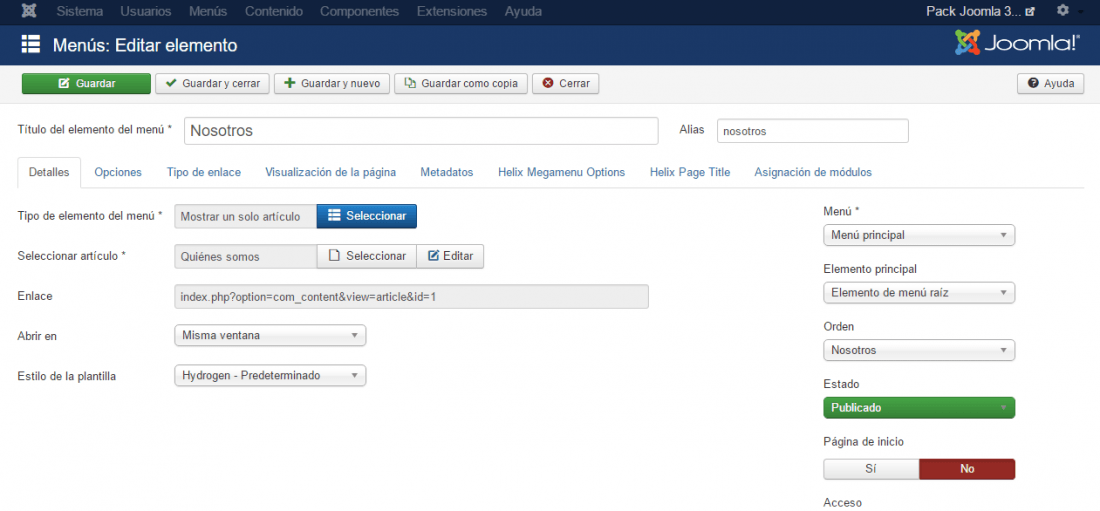The height and width of the screenshot is (511, 1100).
Task: Open Elemento principal dropdown
Action: 919,293
